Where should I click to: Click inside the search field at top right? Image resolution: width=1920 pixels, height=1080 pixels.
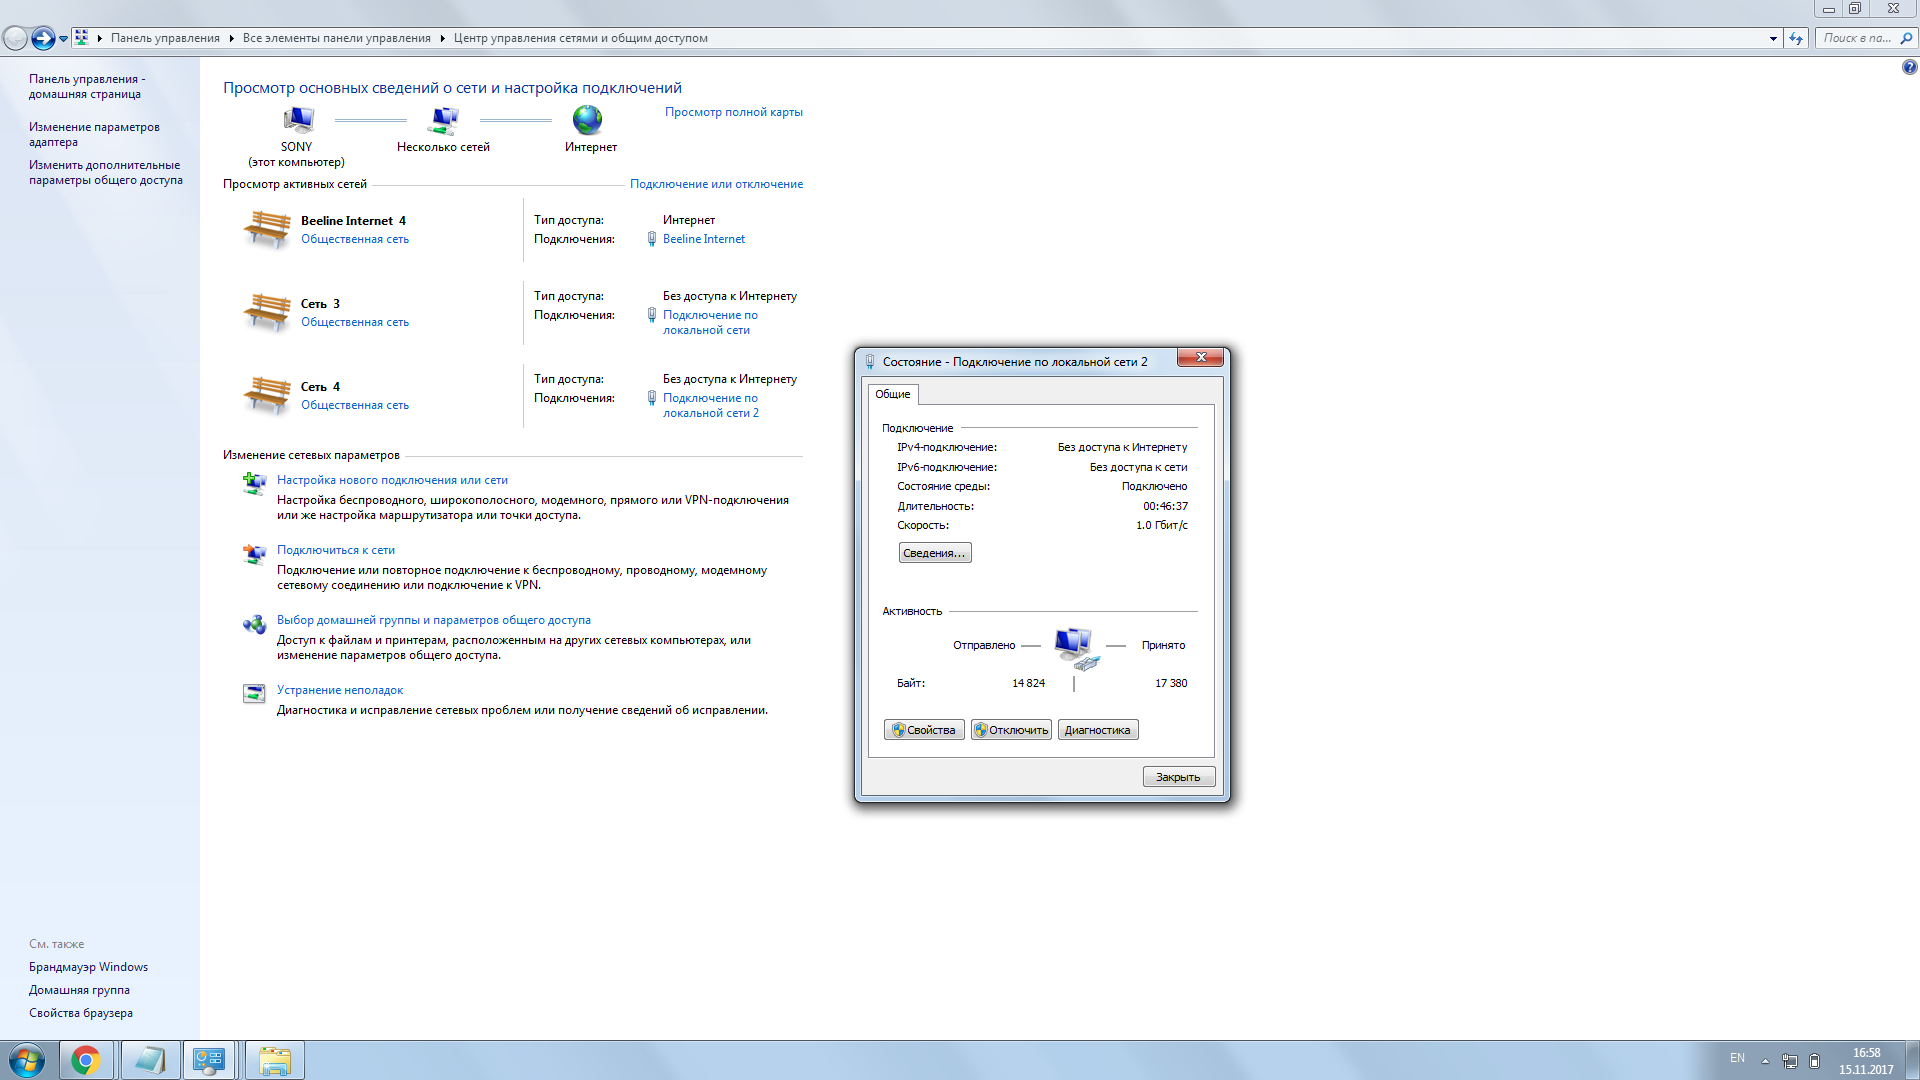(x=1860, y=38)
